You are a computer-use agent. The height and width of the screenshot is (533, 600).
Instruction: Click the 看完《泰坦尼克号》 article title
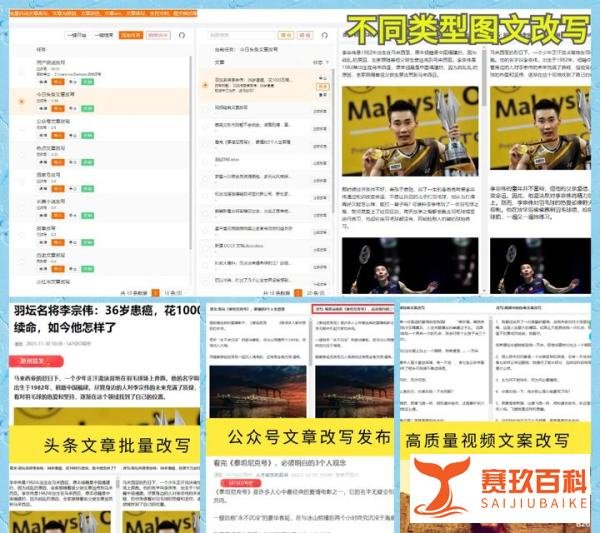[x=280, y=463]
